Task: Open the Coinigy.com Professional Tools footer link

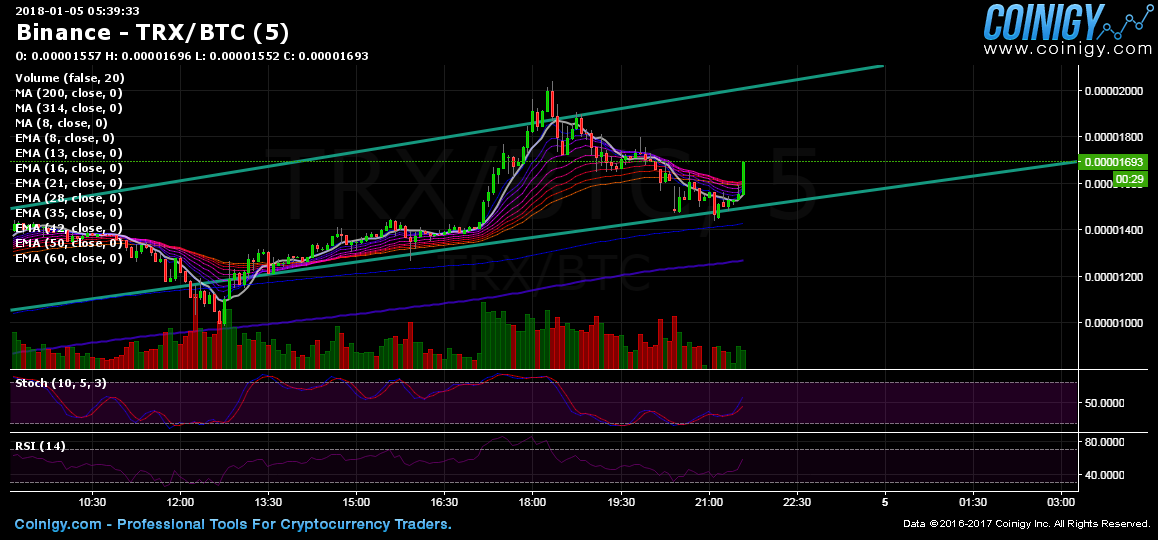Action: point(233,524)
